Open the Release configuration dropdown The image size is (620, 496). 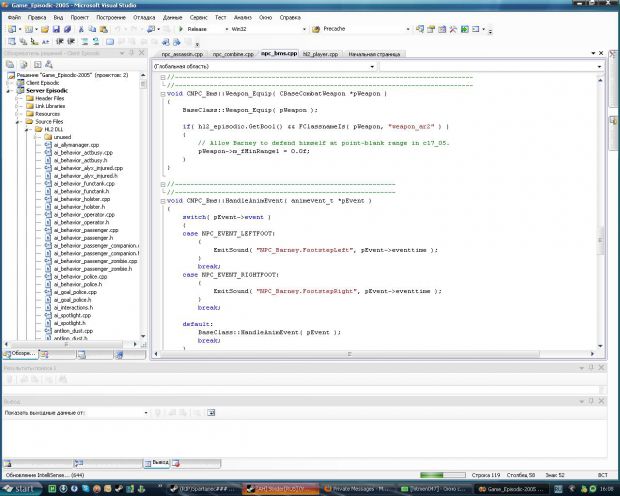click(227, 29)
